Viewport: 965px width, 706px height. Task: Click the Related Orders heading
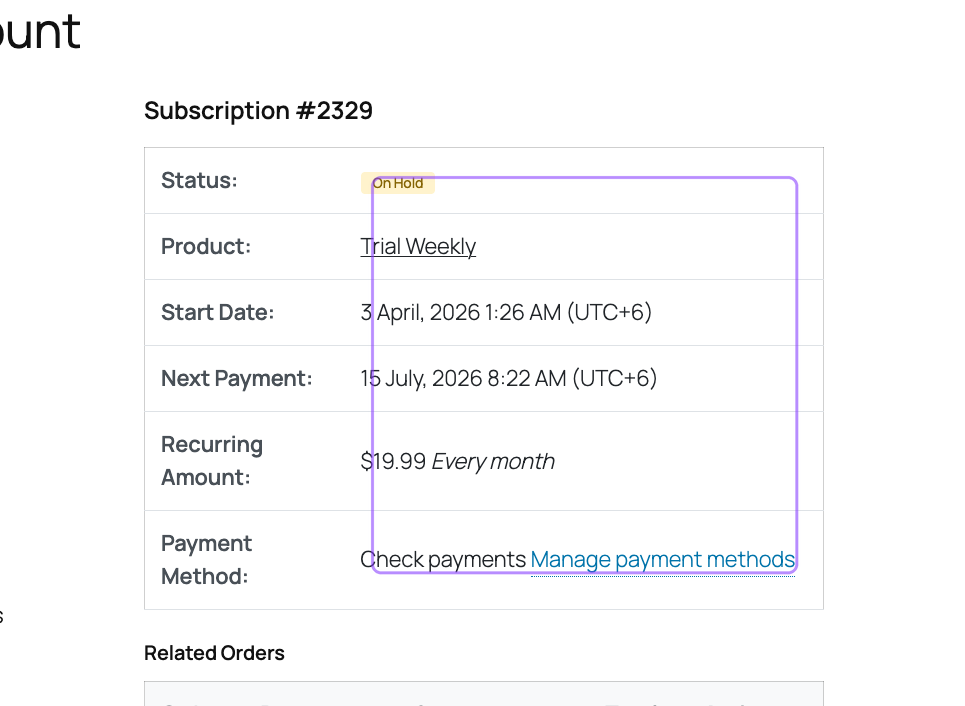tap(214, 653)
